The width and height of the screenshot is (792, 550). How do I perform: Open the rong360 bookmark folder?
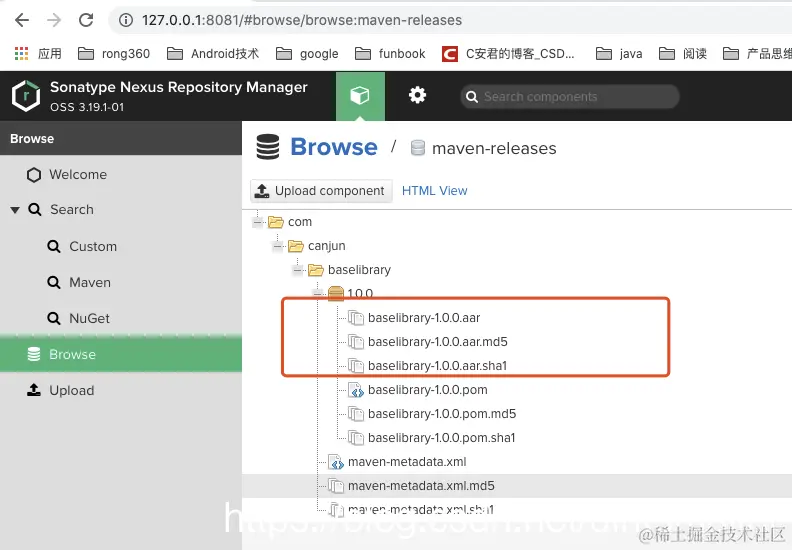point(114,54)
